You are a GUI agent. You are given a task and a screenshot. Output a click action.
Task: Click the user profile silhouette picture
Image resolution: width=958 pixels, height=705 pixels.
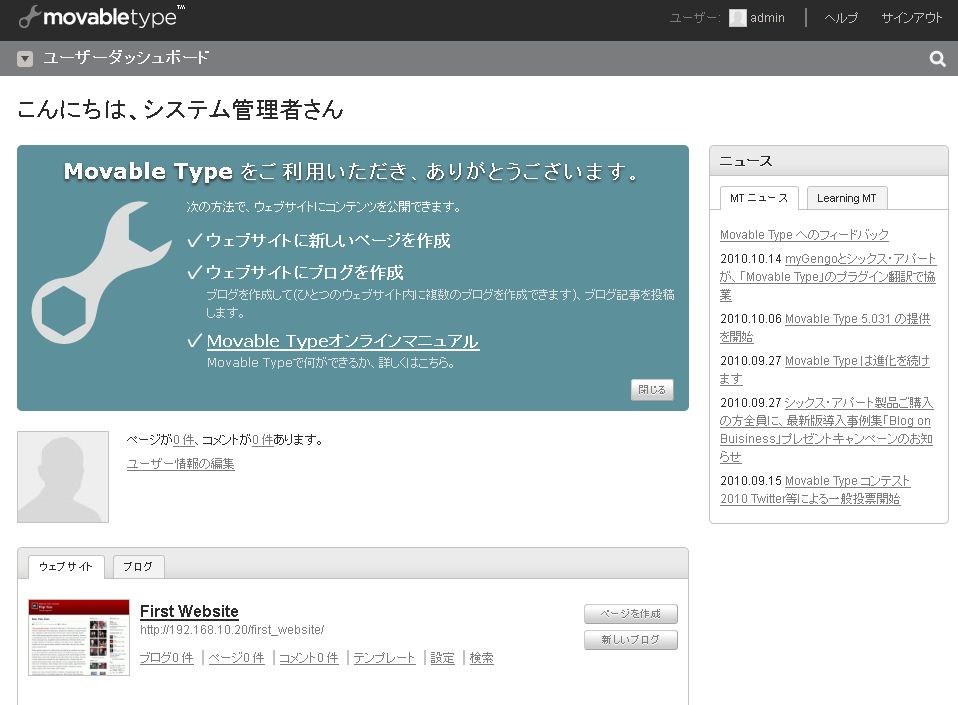(63, 477)
